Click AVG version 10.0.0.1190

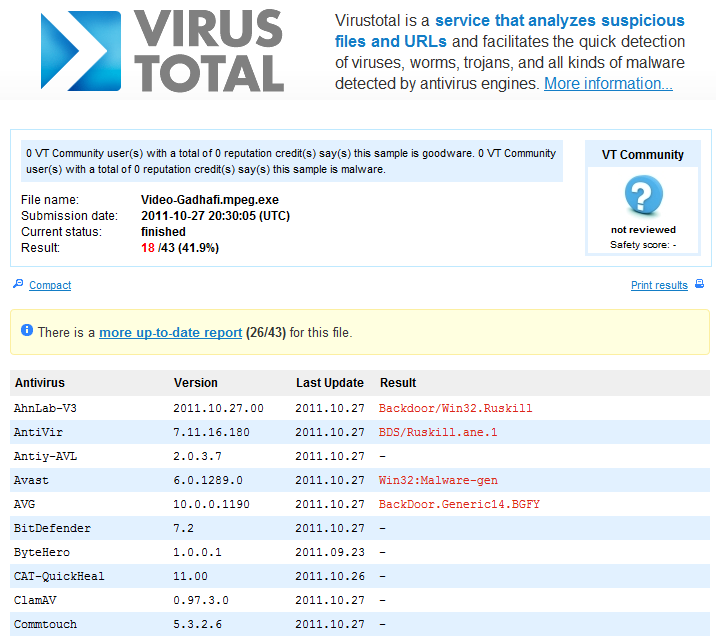pos(211,504)
